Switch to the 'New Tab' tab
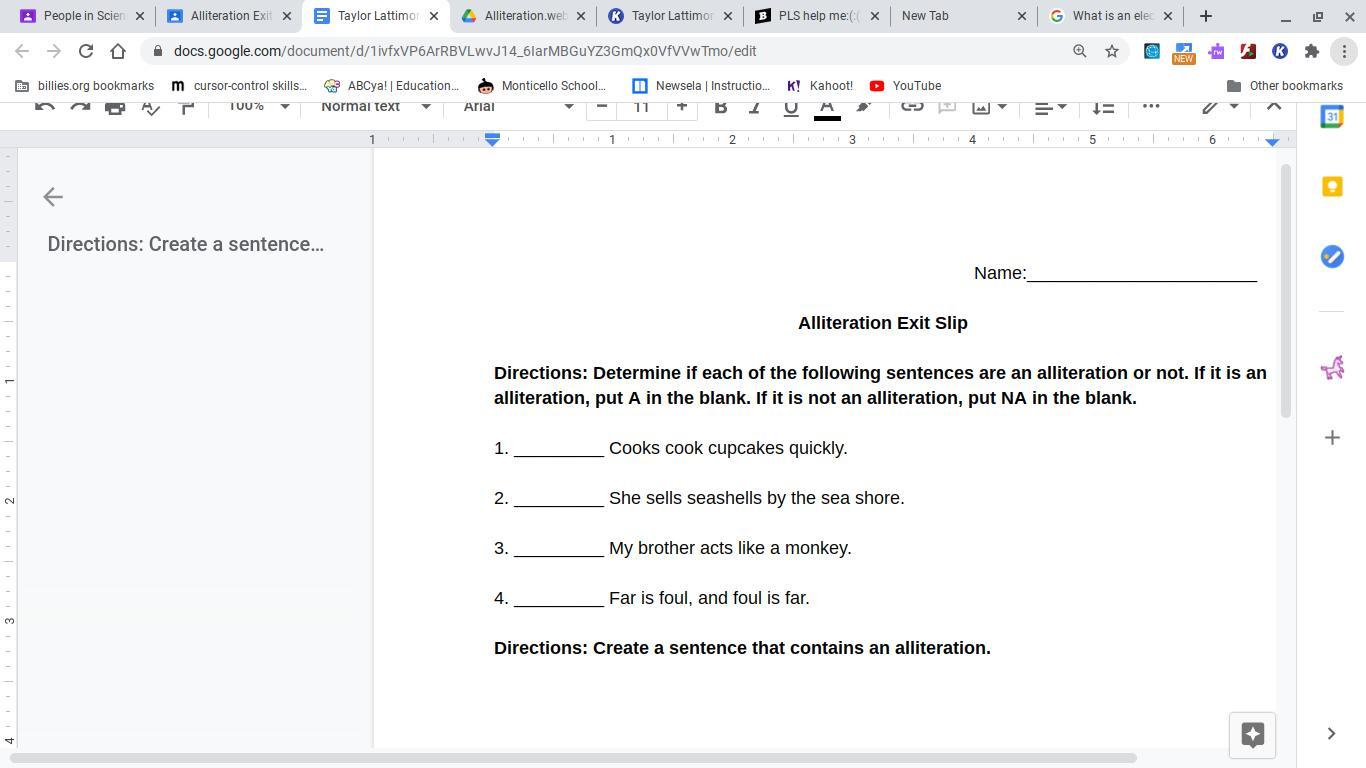The width and height of the screenshot is (1366, 768). tap(964, 16)
